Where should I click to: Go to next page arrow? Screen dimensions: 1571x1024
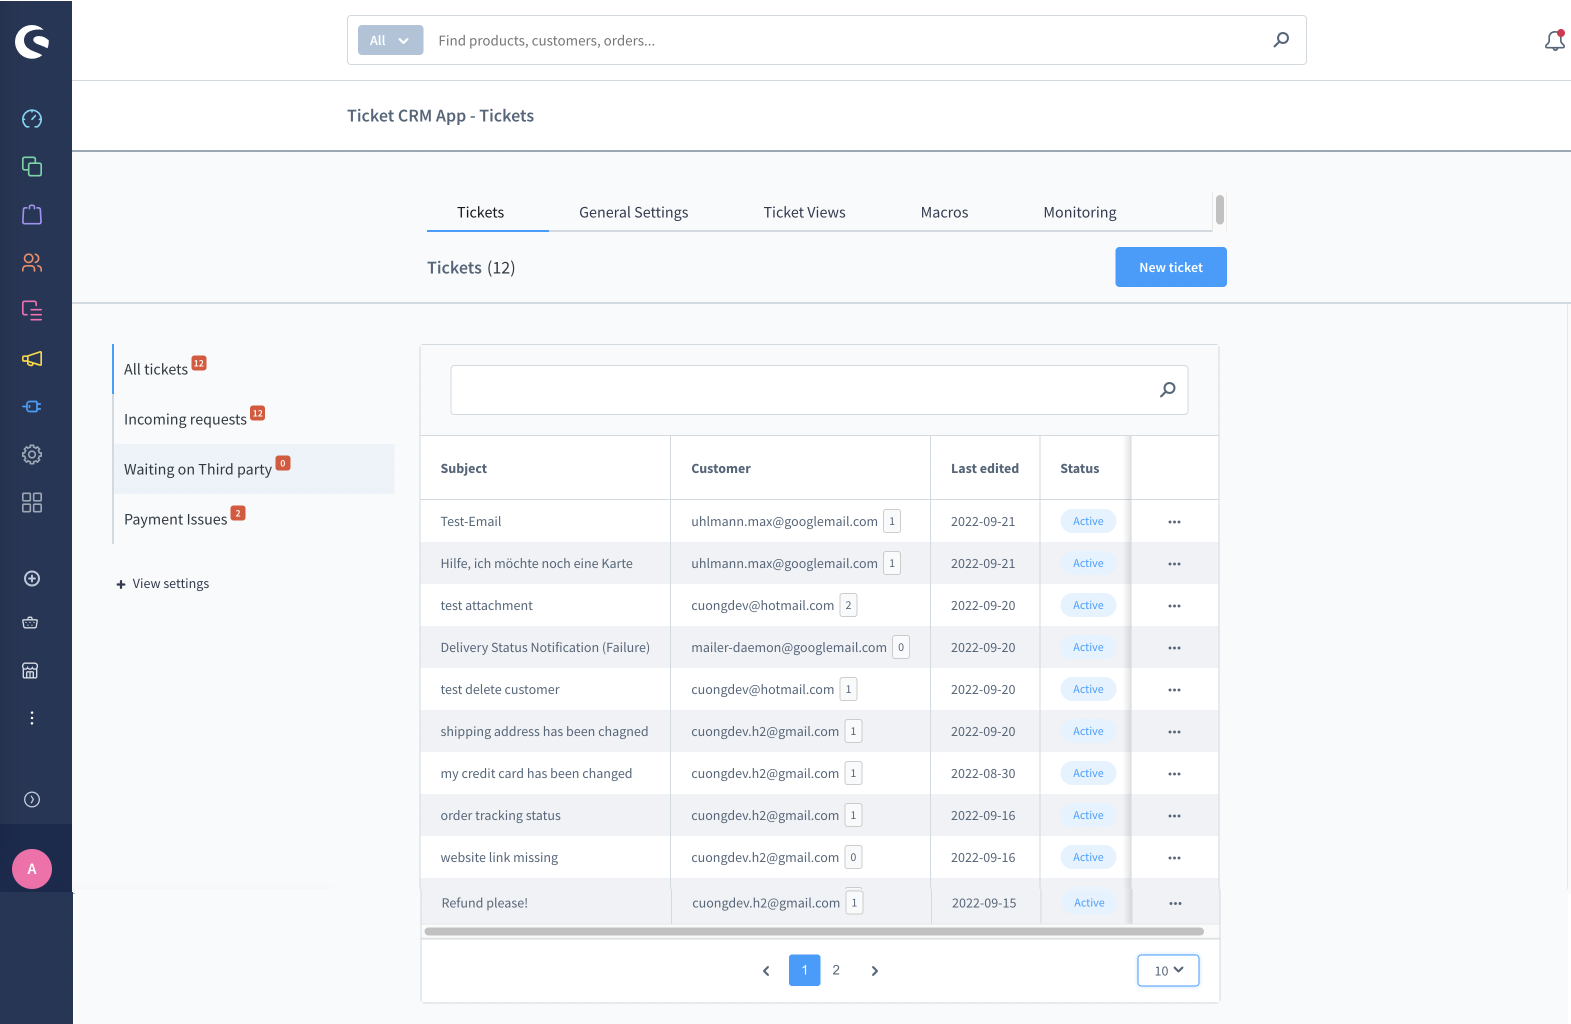tap(875, 971)
